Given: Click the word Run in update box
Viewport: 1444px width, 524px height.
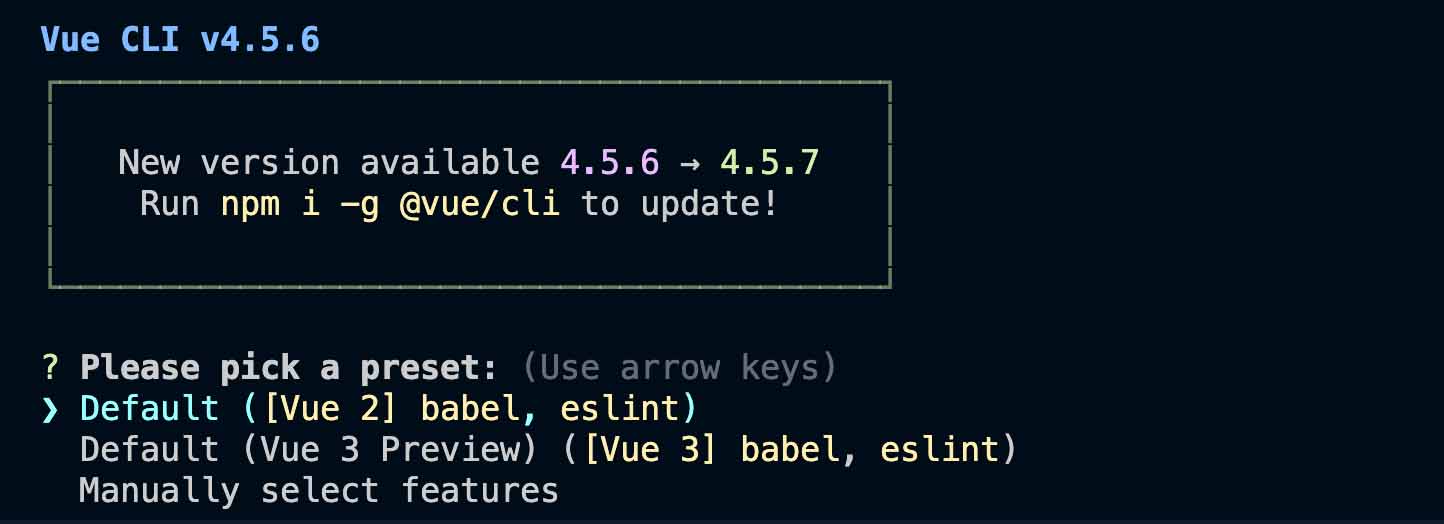Looking at the screenshot, I should (169, 204).
